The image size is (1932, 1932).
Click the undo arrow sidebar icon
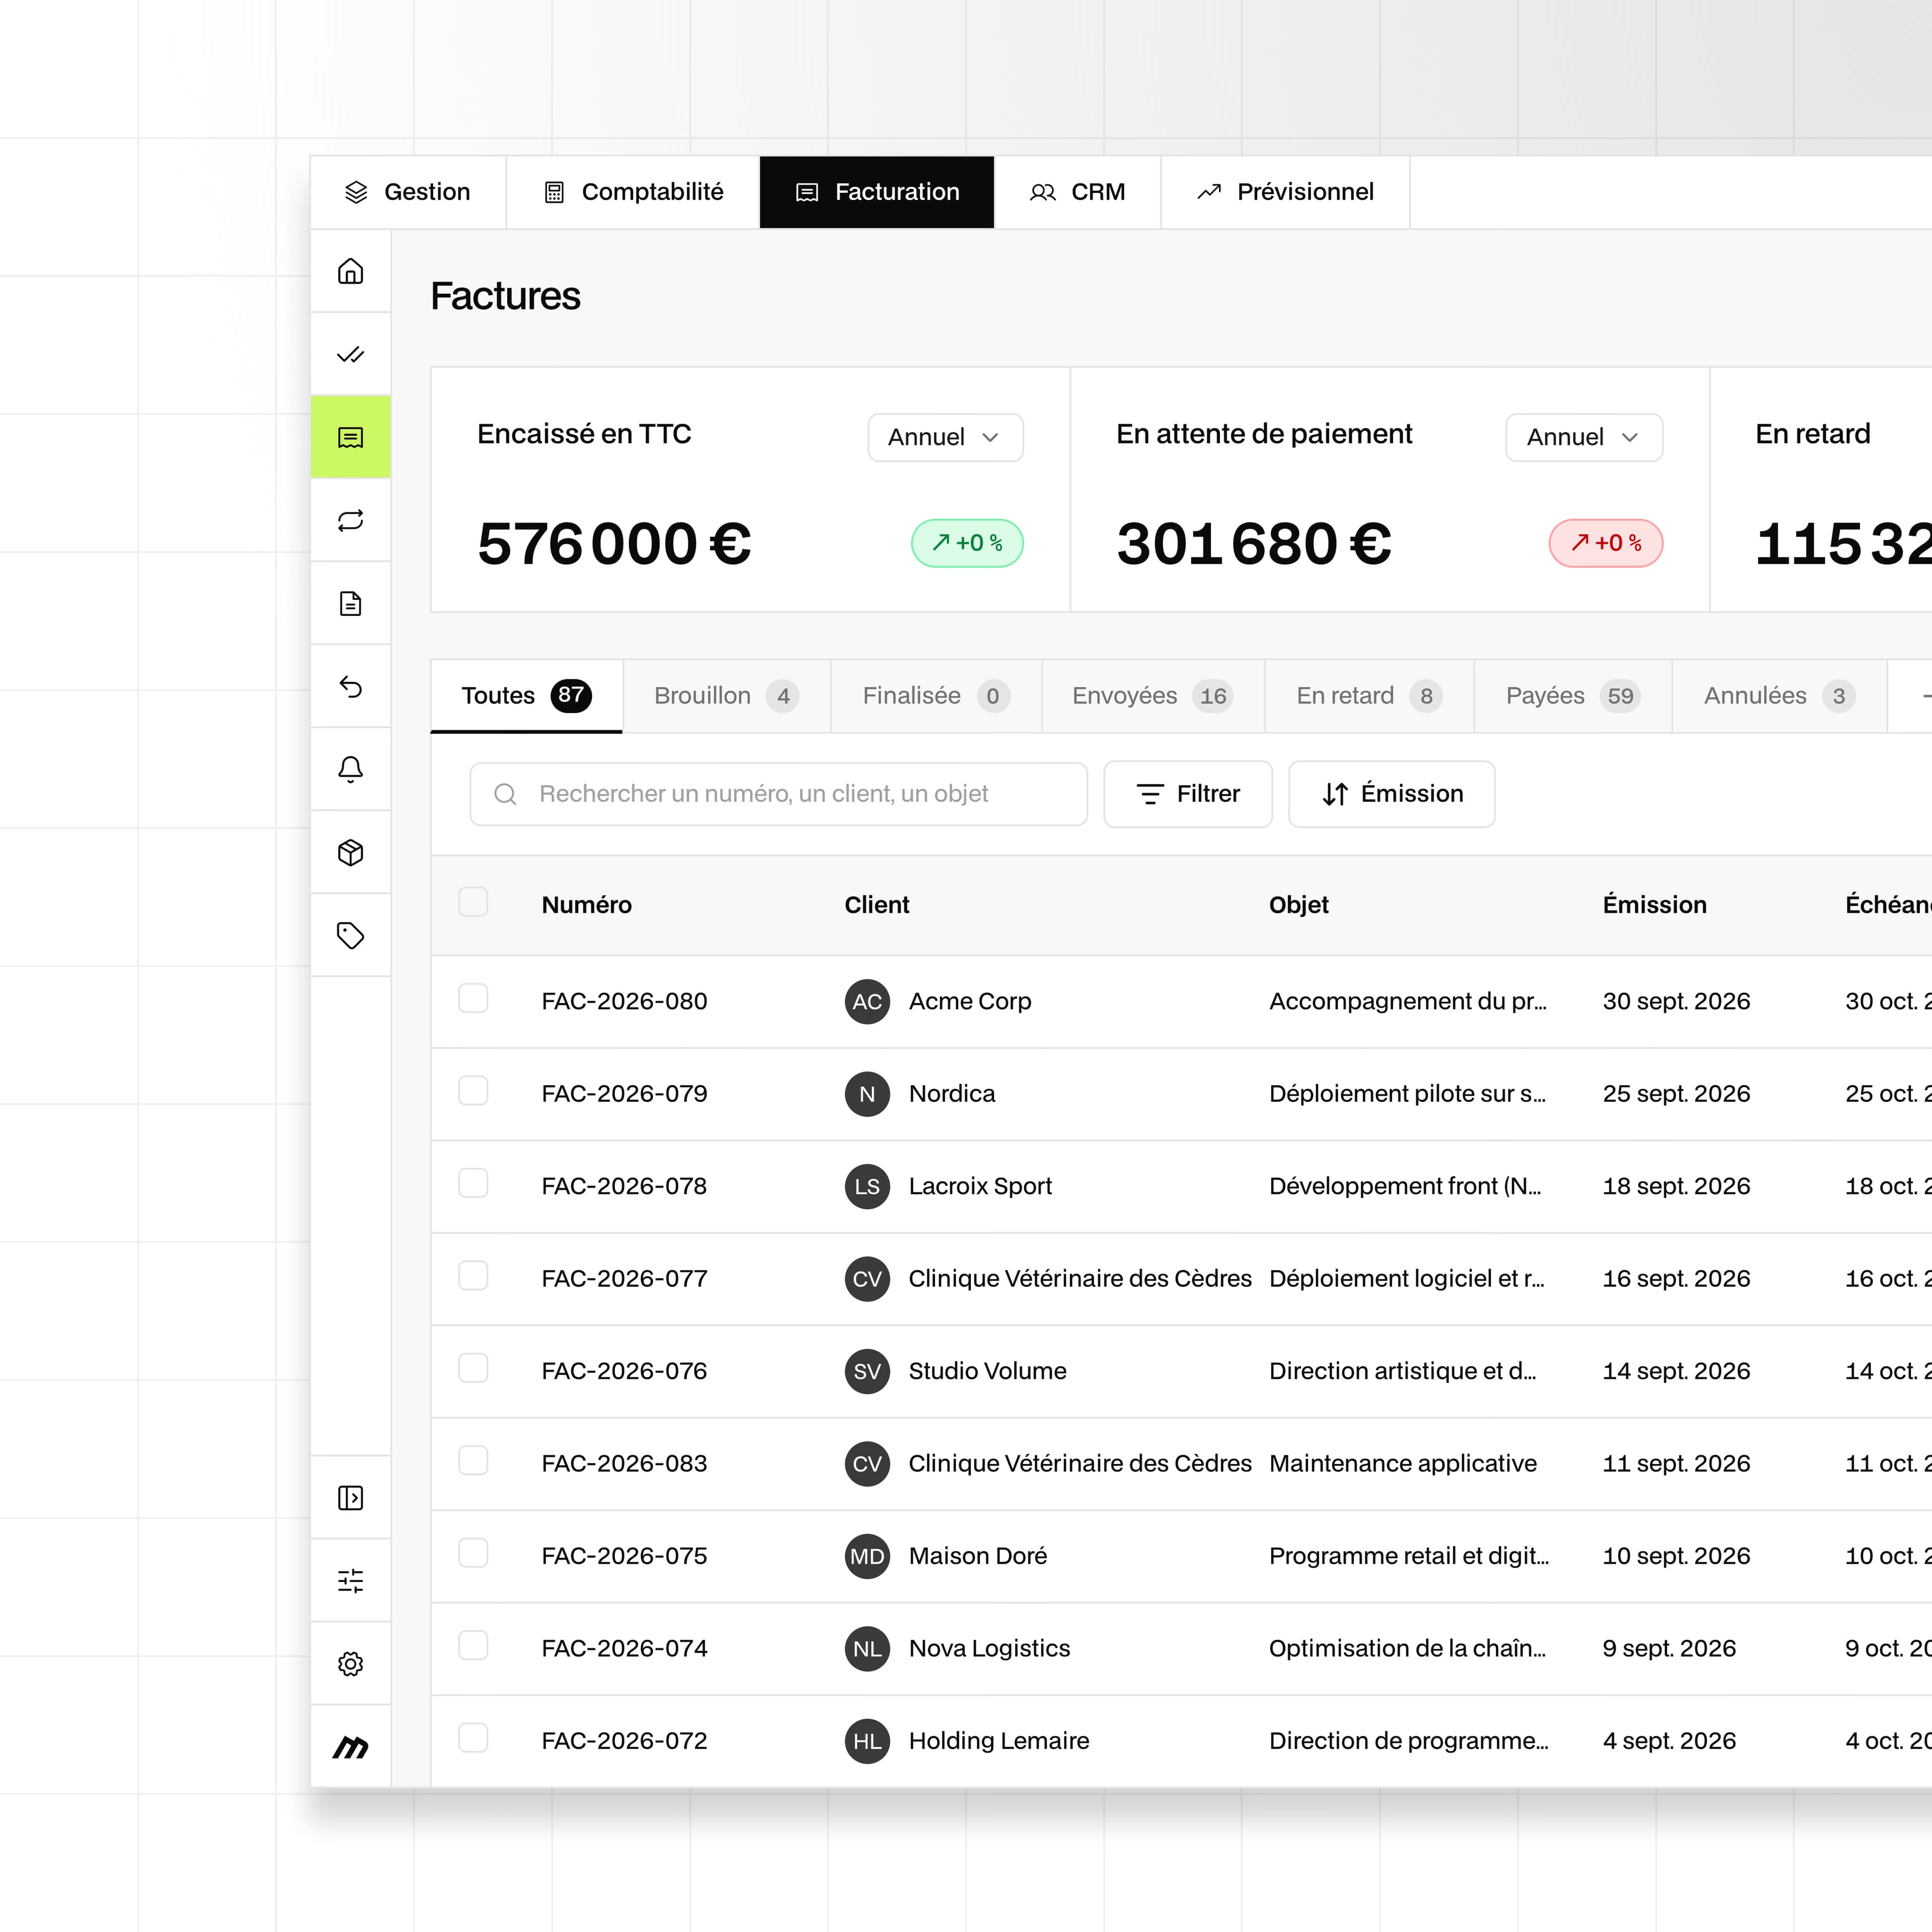pos(350,686)
